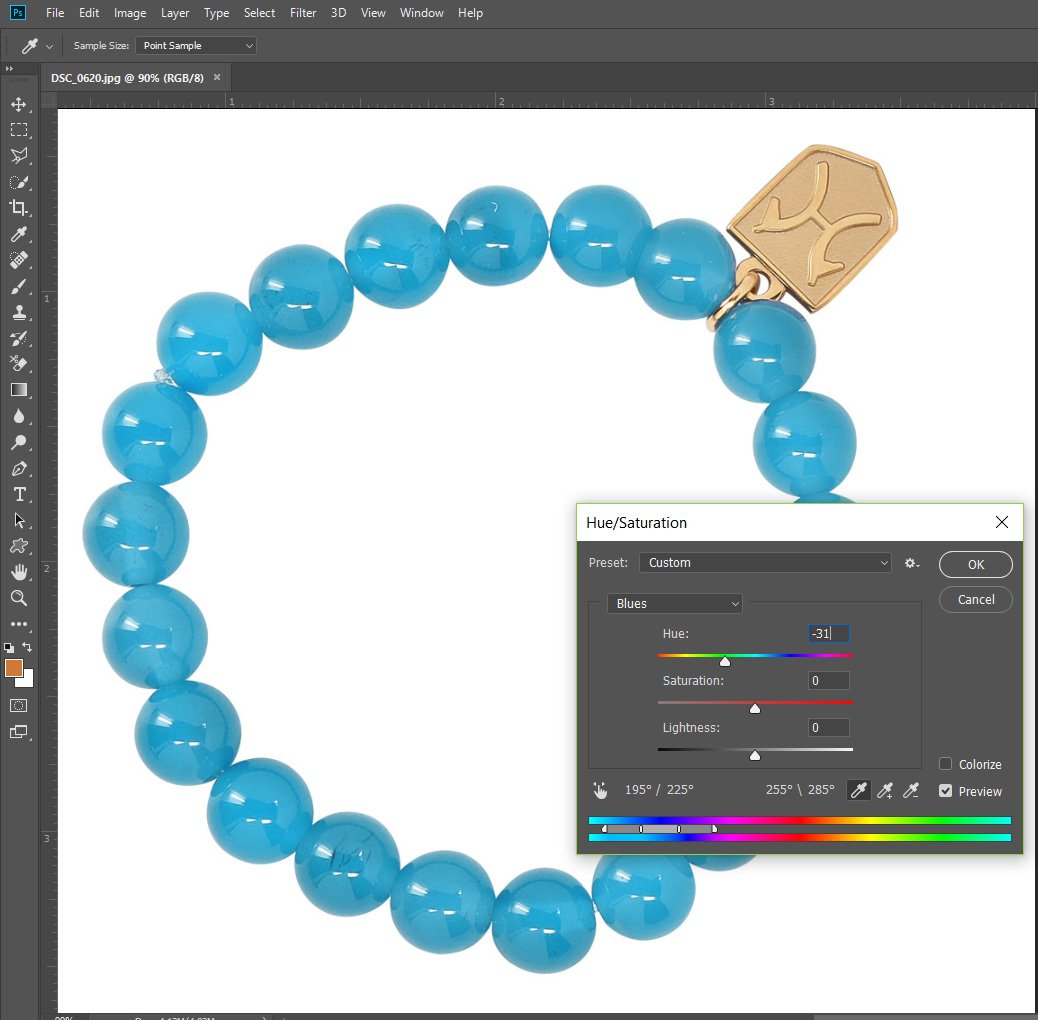Screen dimensions: 1038x1020
Task: Click the foreground color swatch
Action: 13,668
